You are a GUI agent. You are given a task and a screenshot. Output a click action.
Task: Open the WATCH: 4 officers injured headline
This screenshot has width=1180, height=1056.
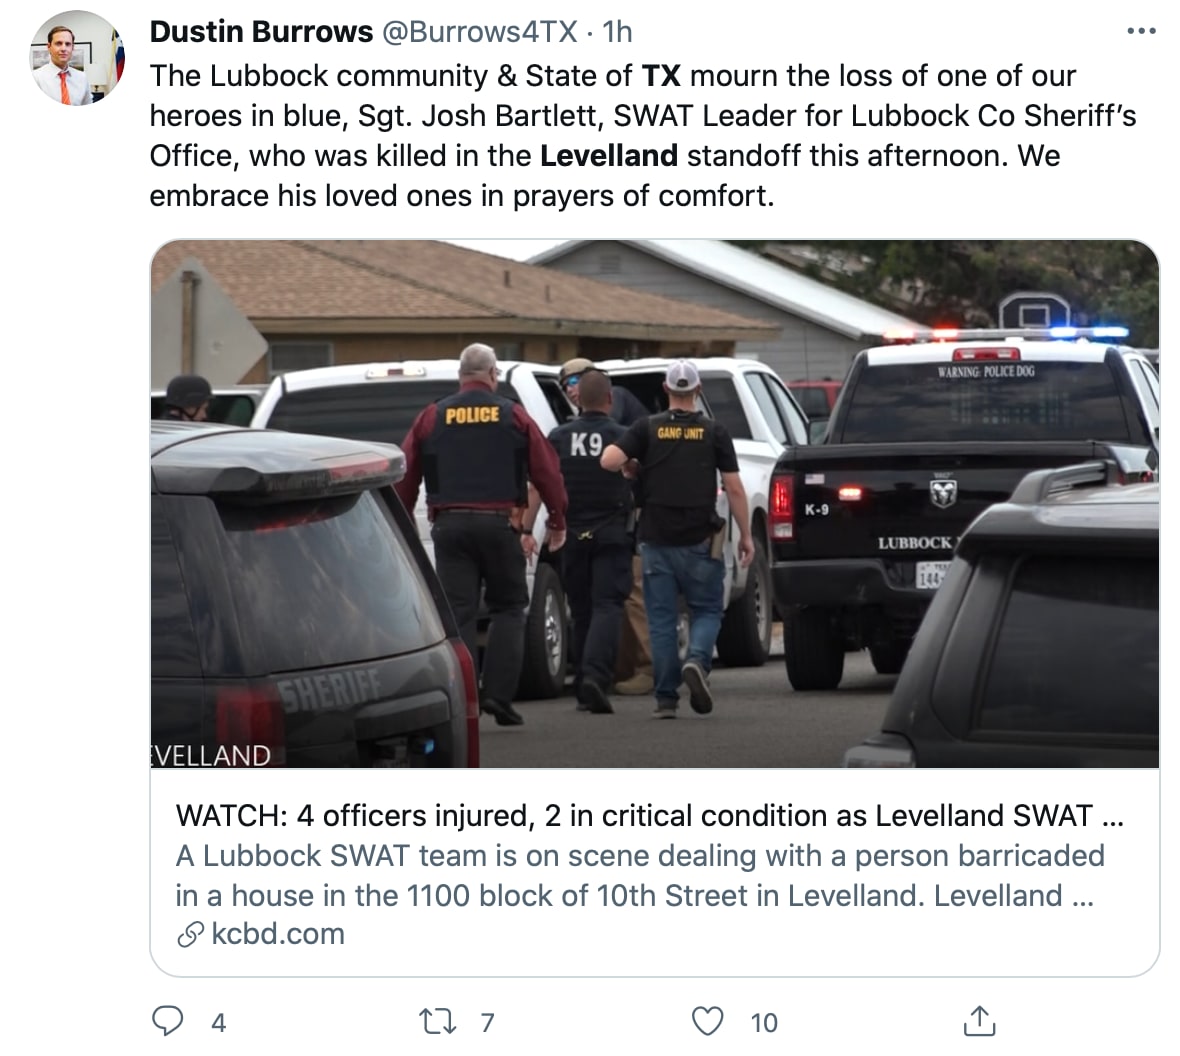tap(649, 816)
